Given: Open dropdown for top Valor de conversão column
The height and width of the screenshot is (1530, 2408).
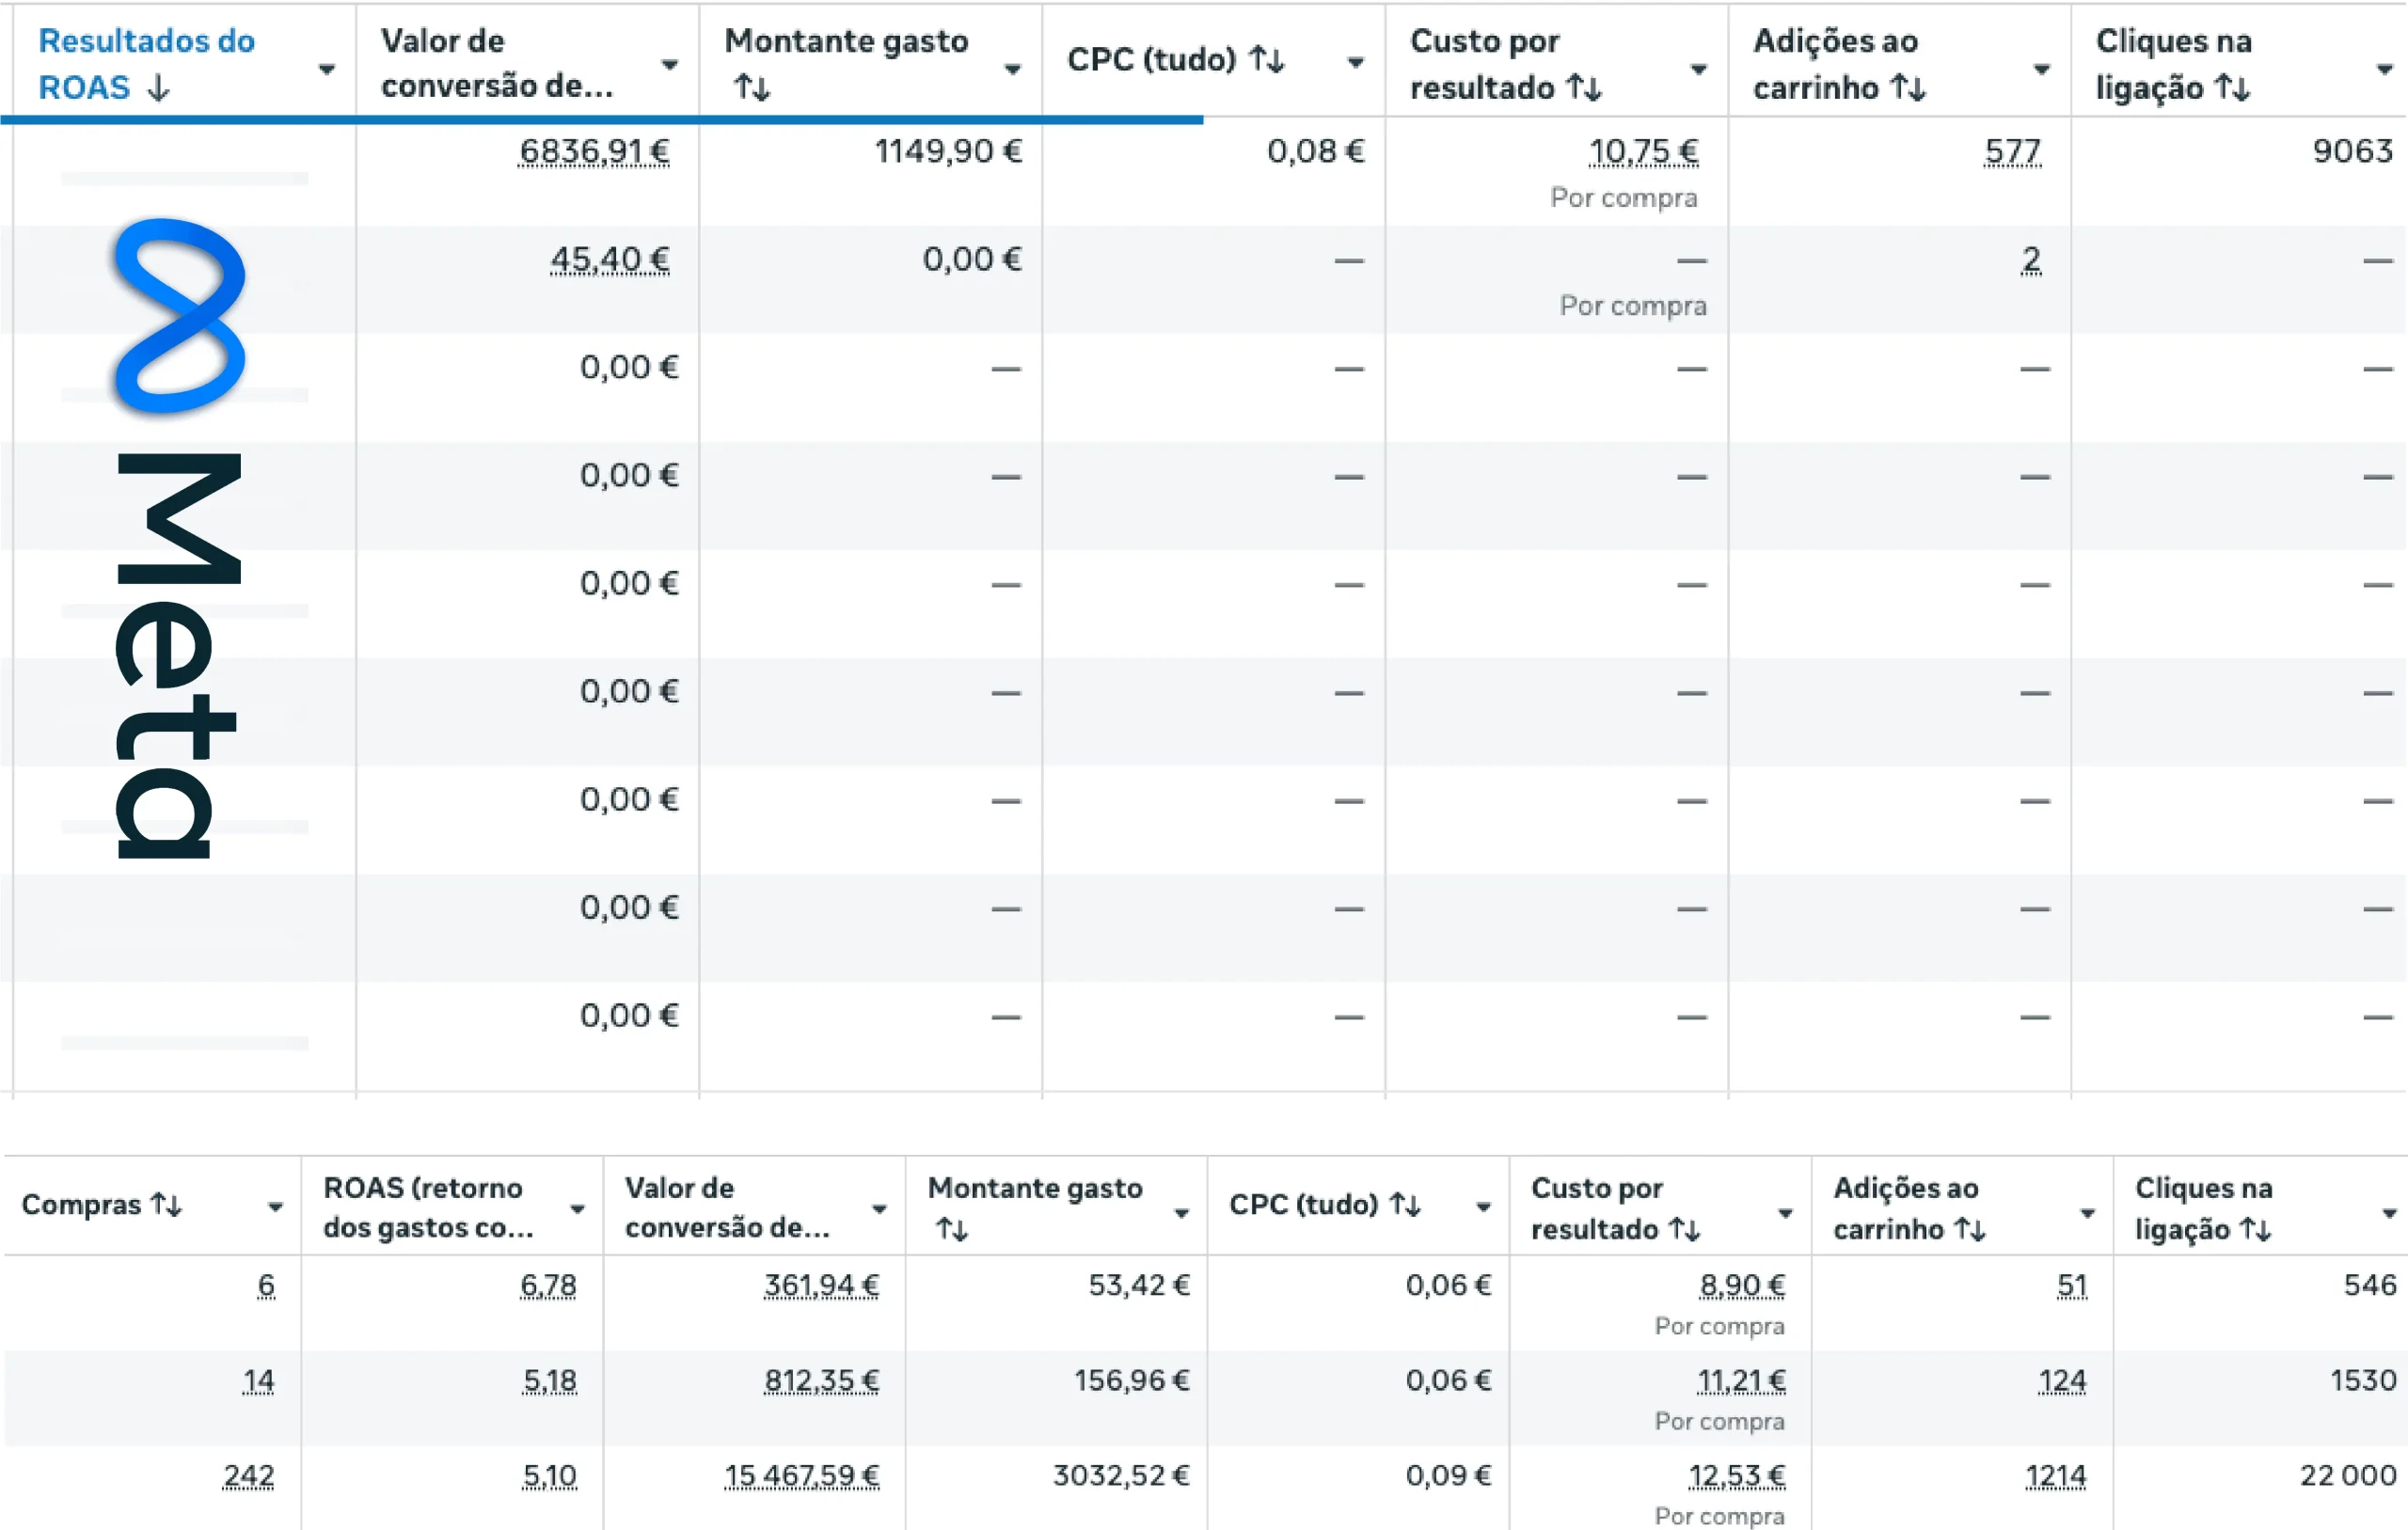Looking at the screenshot, I should pyautogui.click(x=670, y=65).
